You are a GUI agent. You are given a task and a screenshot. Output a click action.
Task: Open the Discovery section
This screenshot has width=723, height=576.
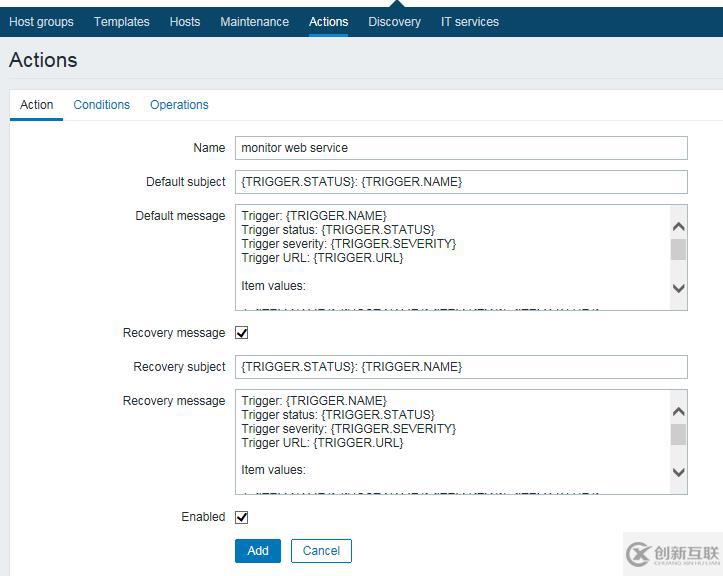[x=394, y=22]
